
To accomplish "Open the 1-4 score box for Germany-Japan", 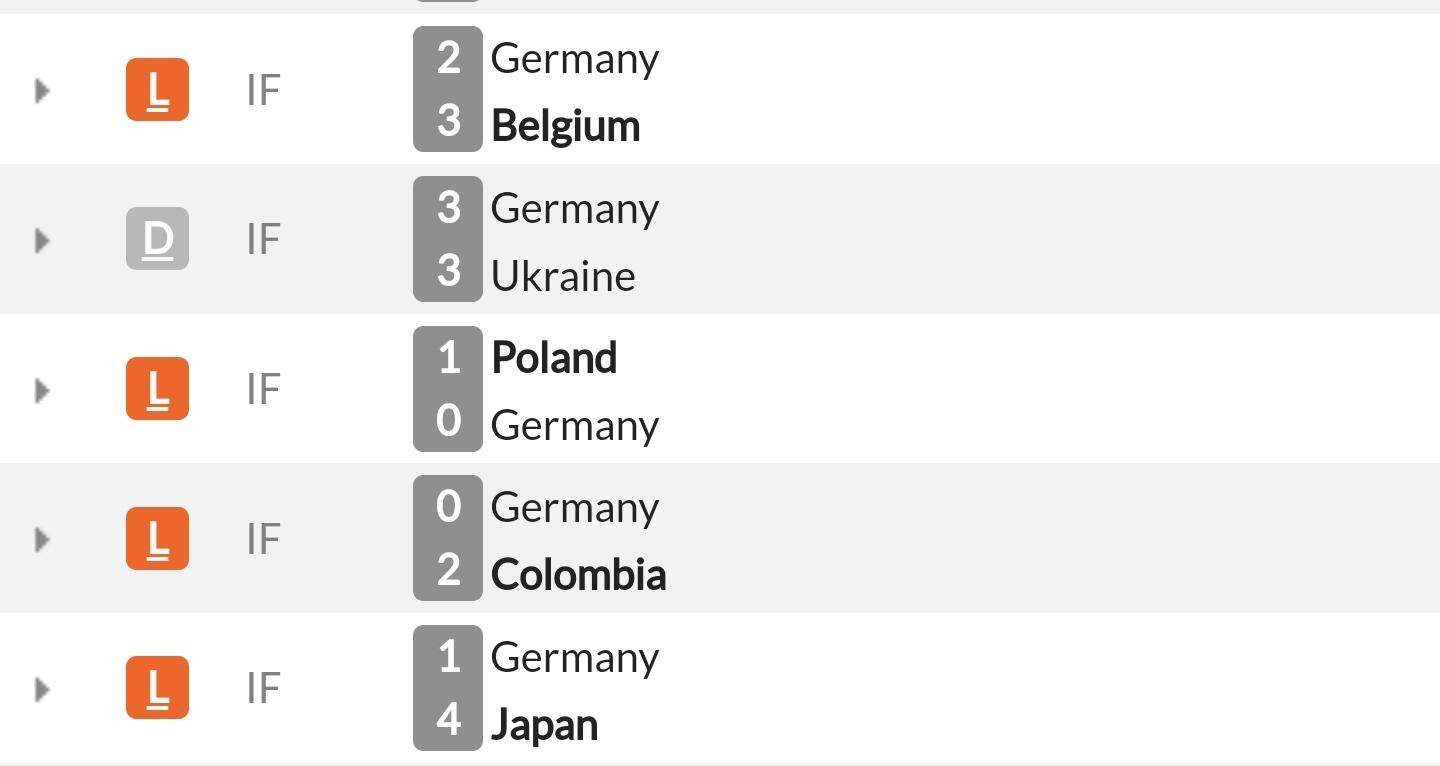I will pos(448,688).
